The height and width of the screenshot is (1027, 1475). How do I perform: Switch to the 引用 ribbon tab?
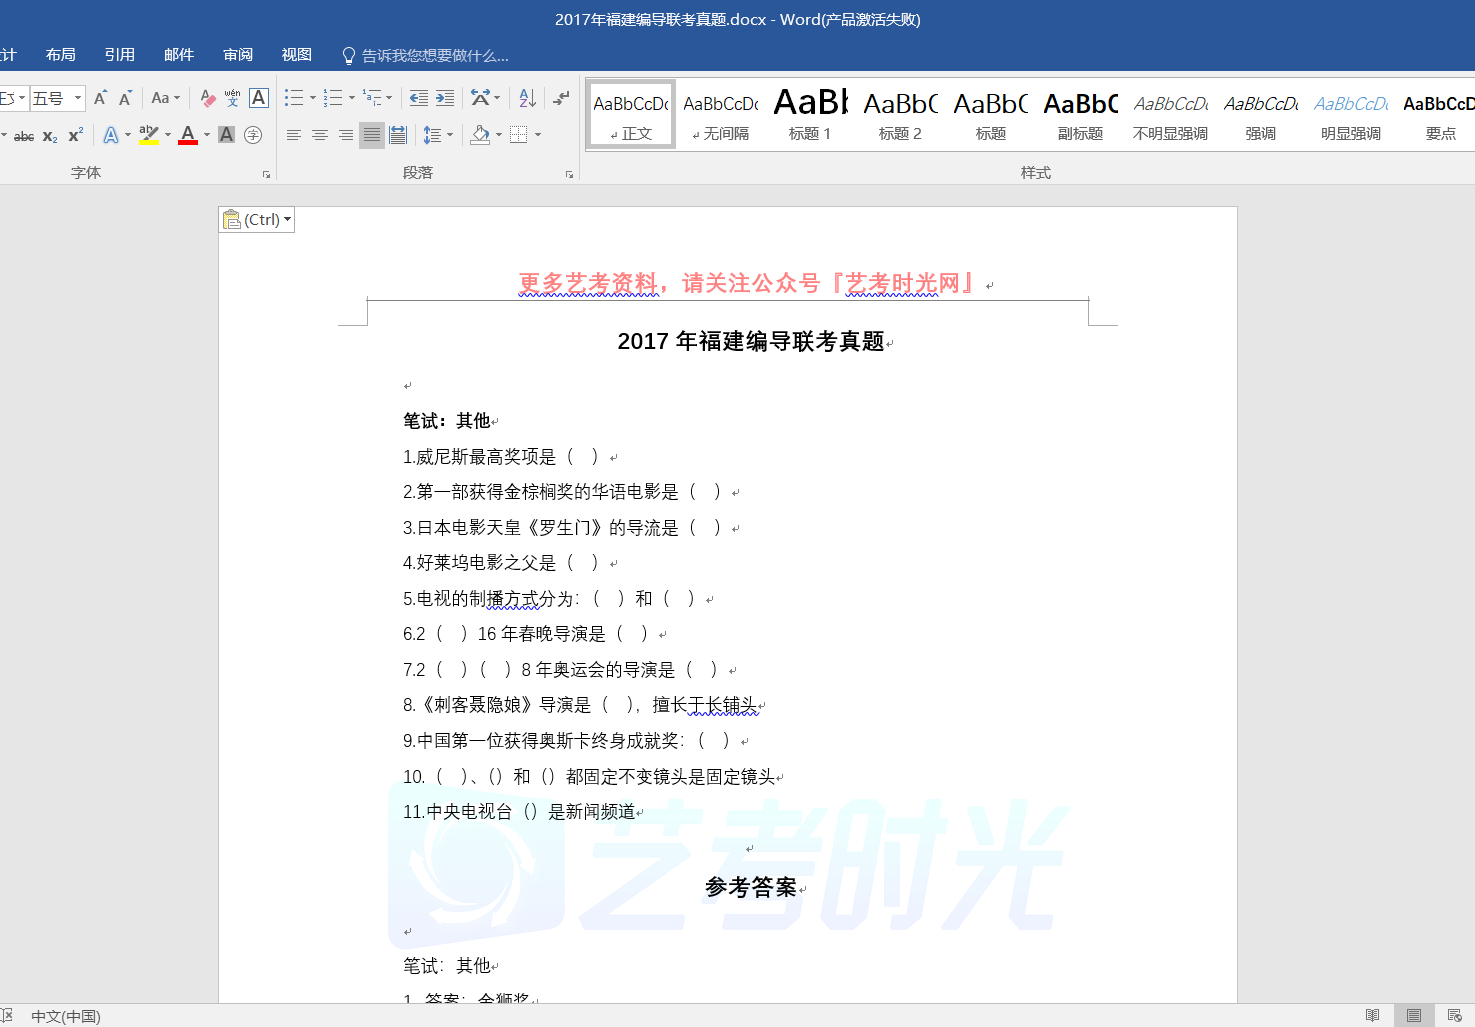tap(120, 55)
